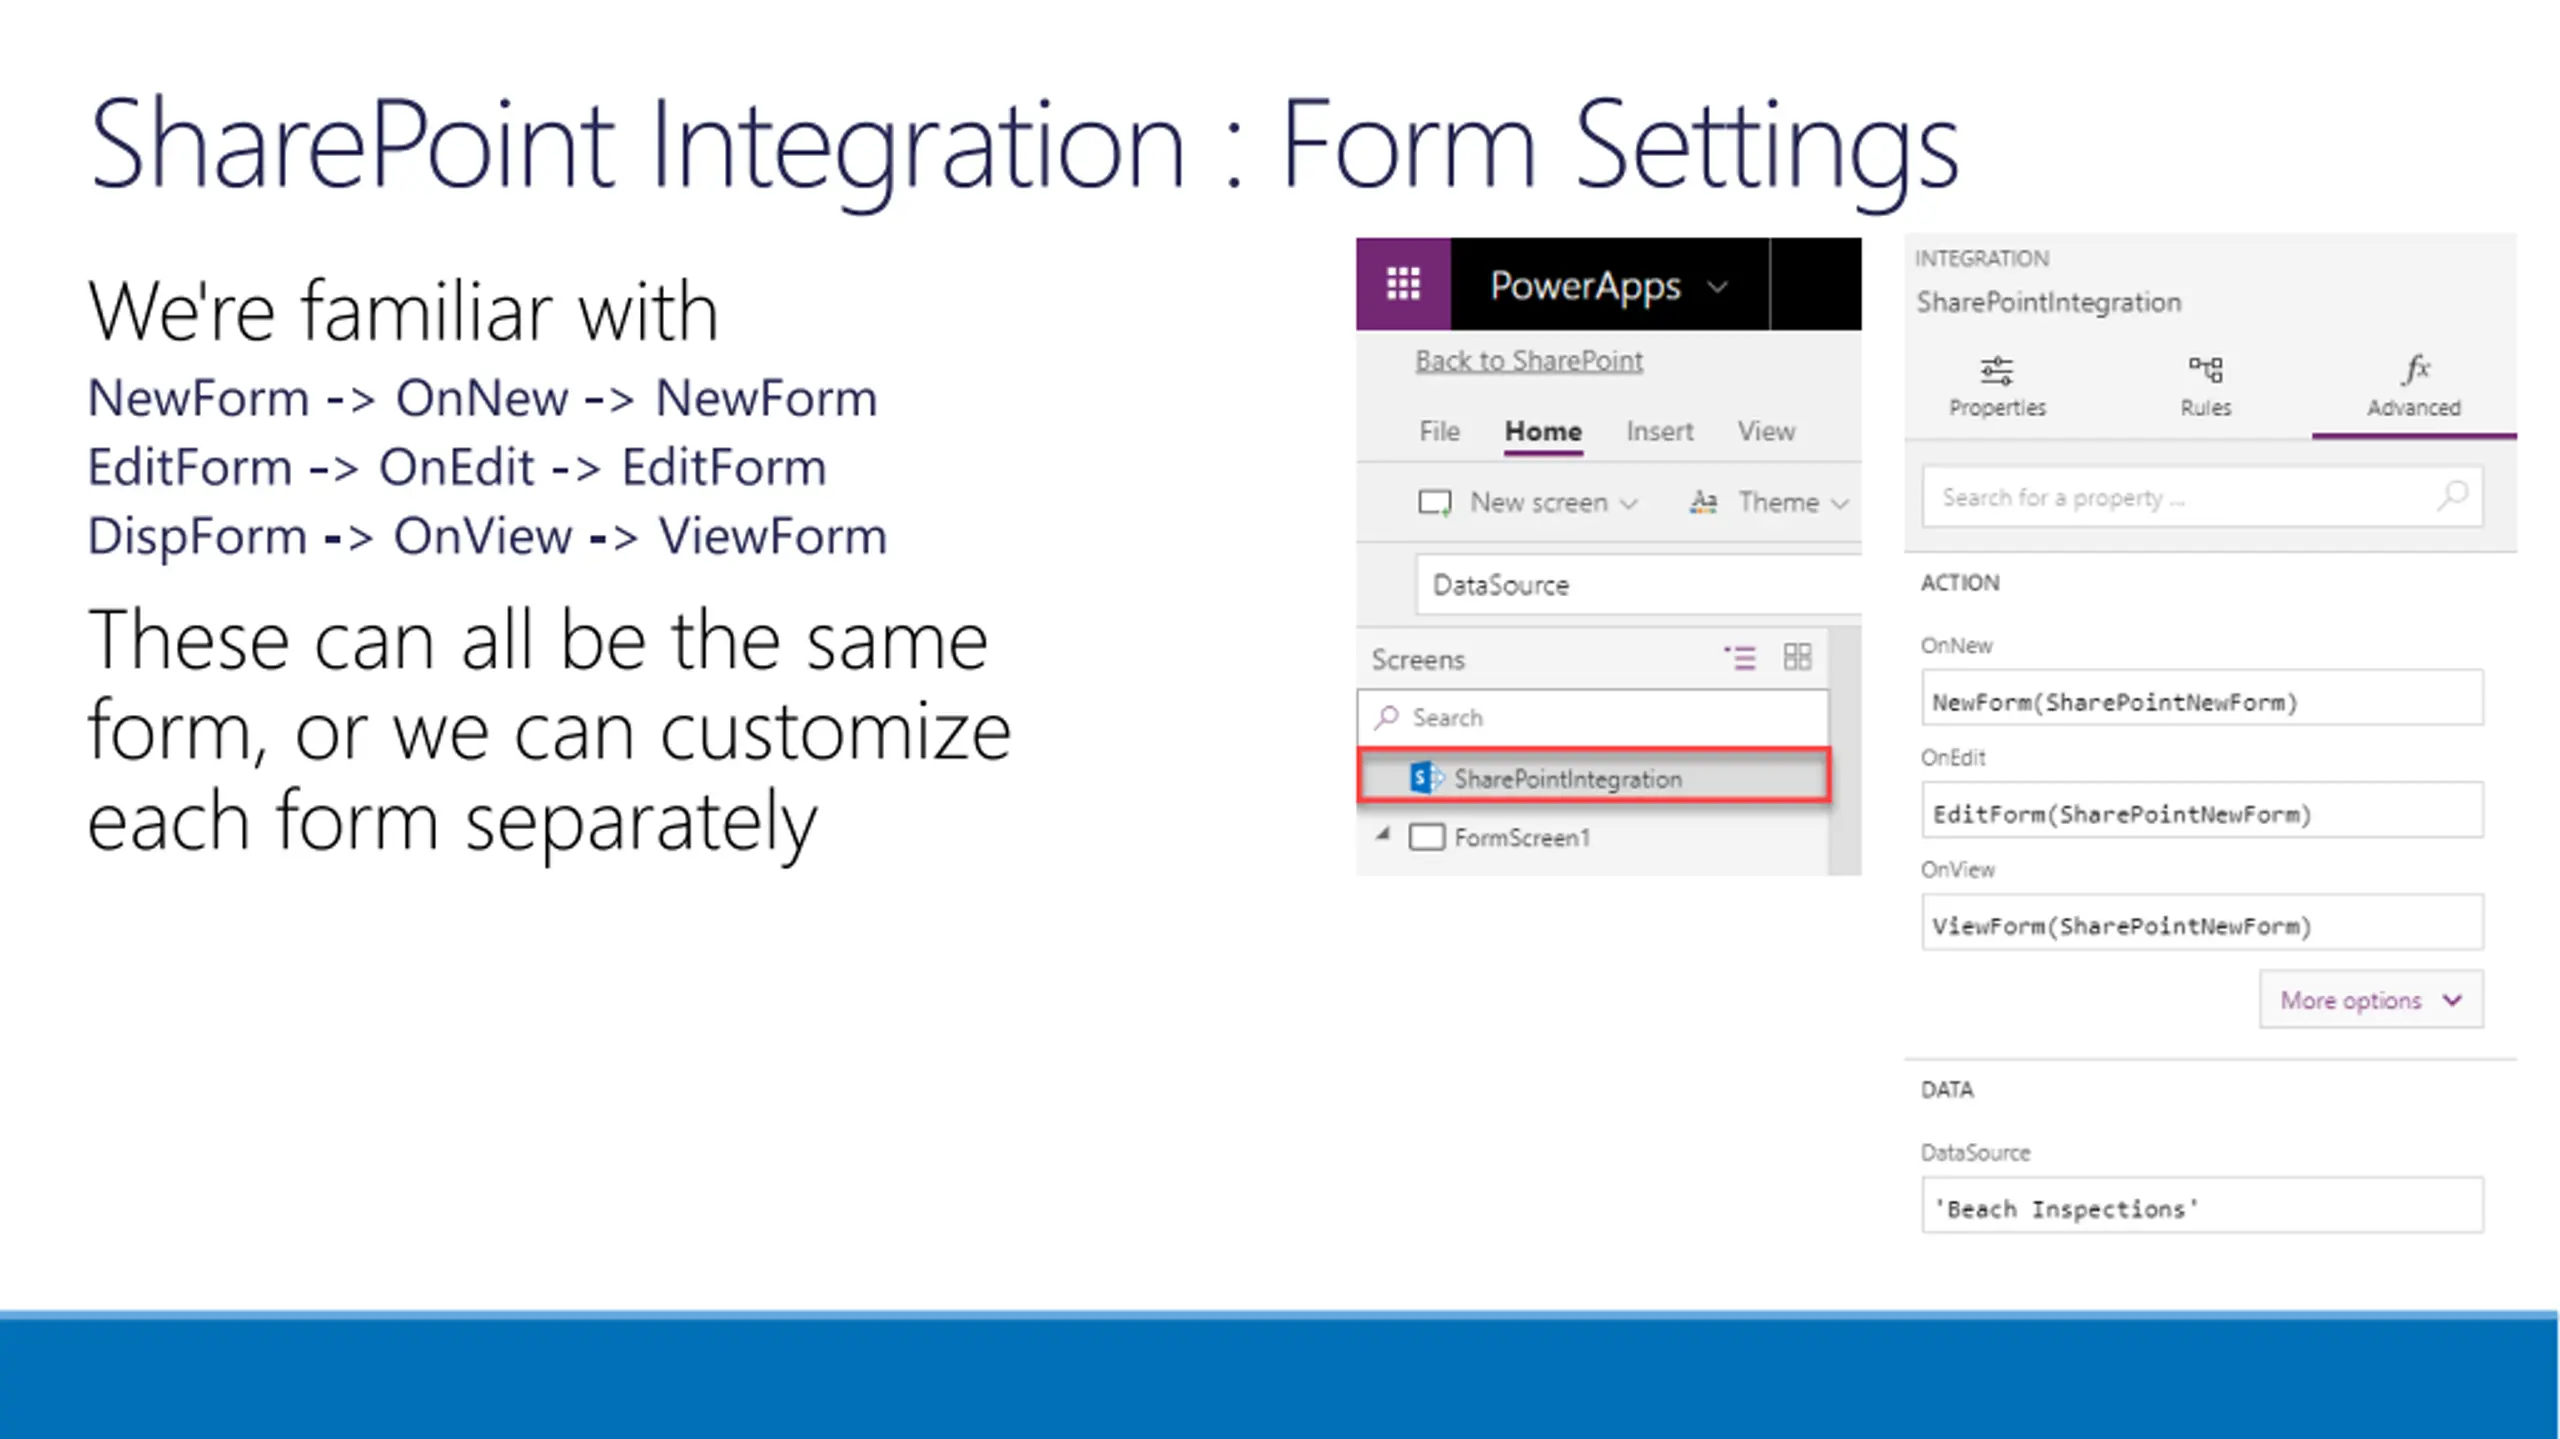2560x1439 pixels.
Task: Edit the DataSource value 'Beach Inspections'
Action: [2201, 1207]
